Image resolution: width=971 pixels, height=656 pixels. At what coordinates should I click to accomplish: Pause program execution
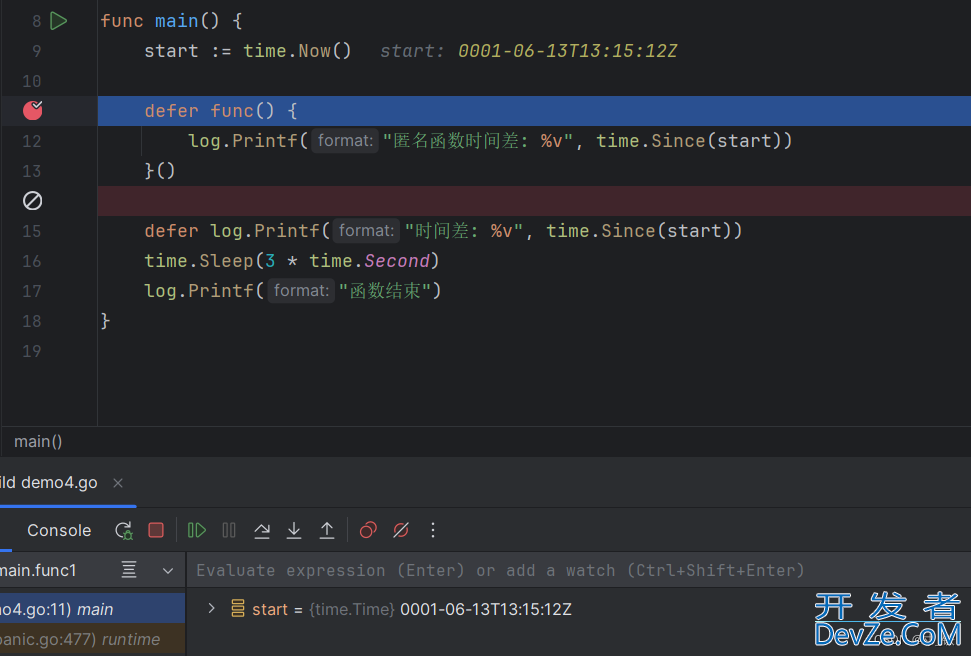(229, 530)
